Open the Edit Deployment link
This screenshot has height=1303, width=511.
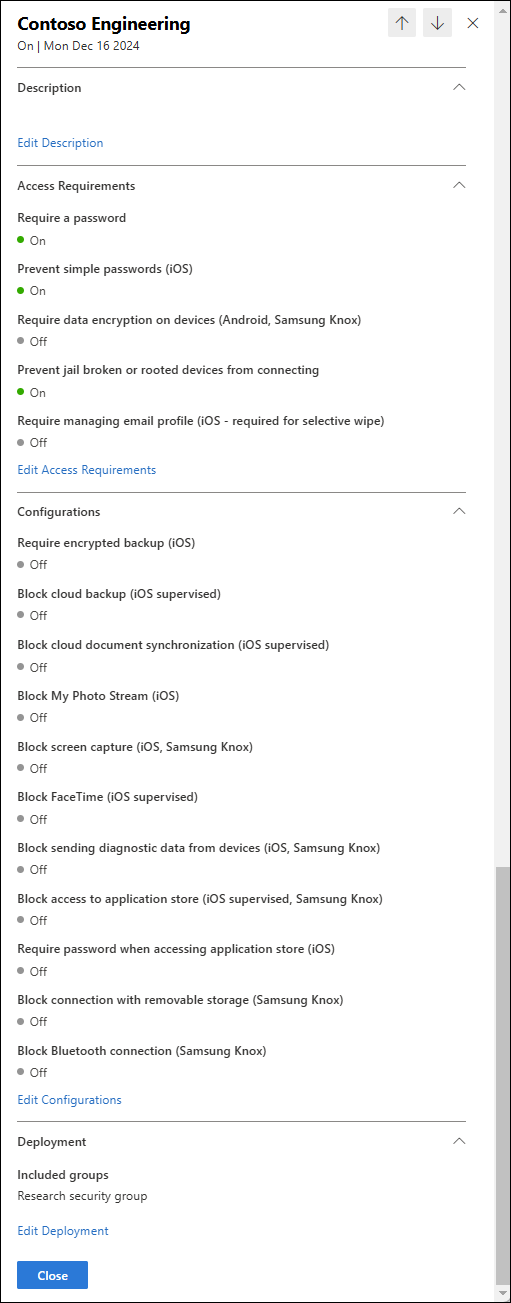pyautogui.click(x=63, y=1231)
